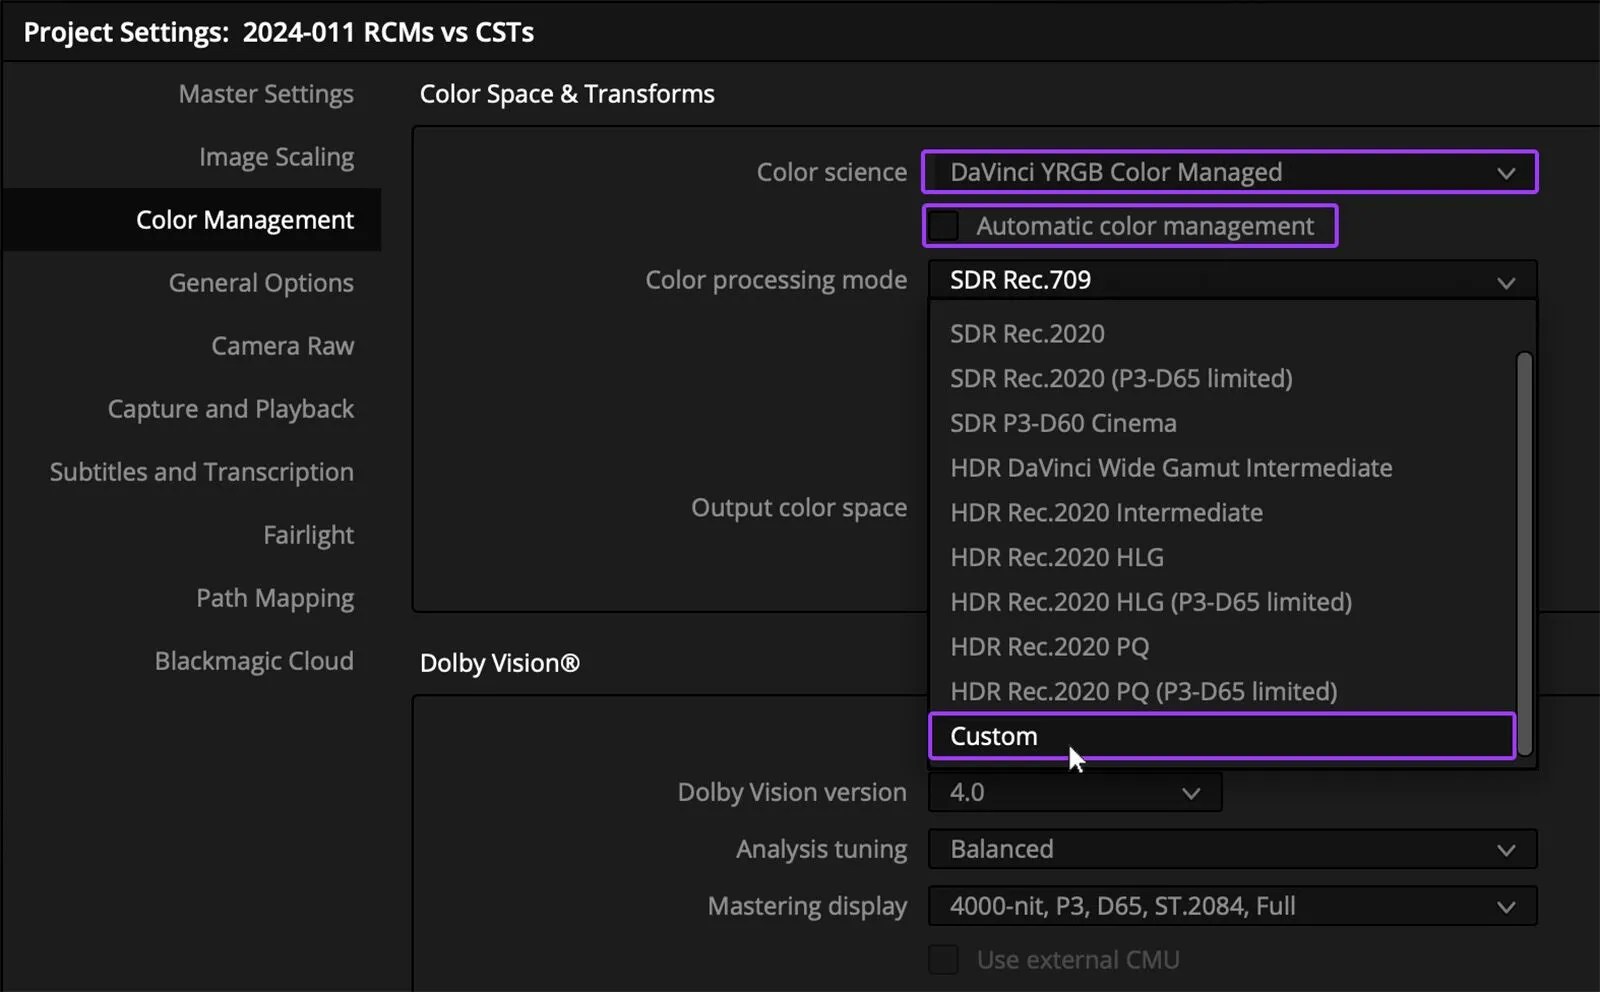Image resolution: width=1600 pixels, height=992 pixels.
Task: Toggle the Use external CMU checkbox
Action: pyautogui.click(x=943, y=960)
